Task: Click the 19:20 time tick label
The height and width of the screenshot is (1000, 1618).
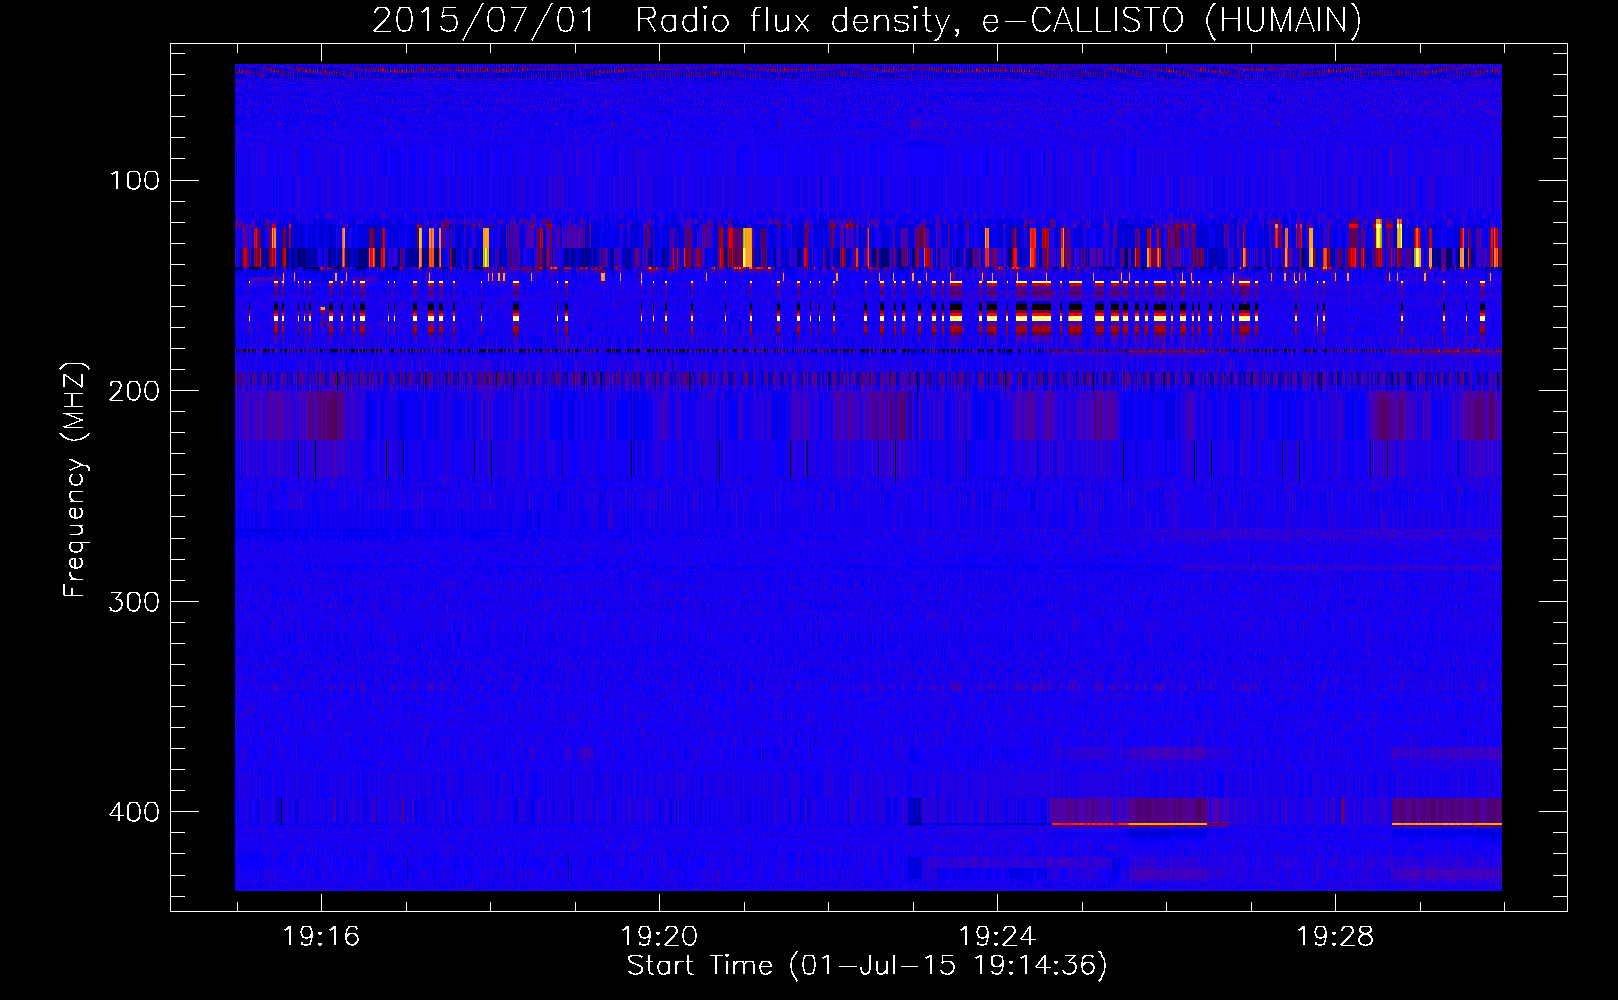Action: [x=659, y=937]
